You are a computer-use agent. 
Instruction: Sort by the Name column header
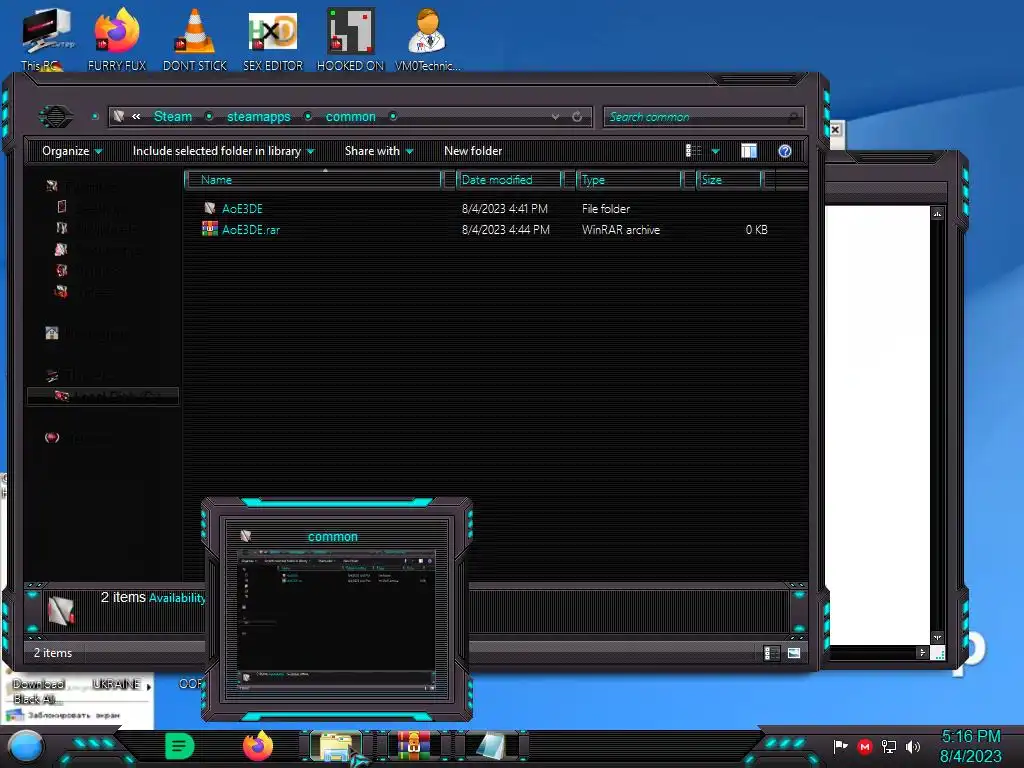(x=313, y=180)
